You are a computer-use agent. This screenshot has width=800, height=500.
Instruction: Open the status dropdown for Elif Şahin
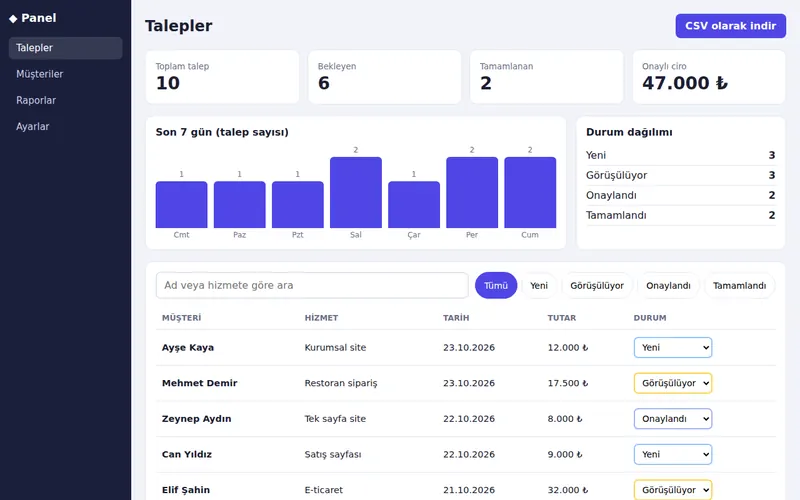[x=673, y=490]
